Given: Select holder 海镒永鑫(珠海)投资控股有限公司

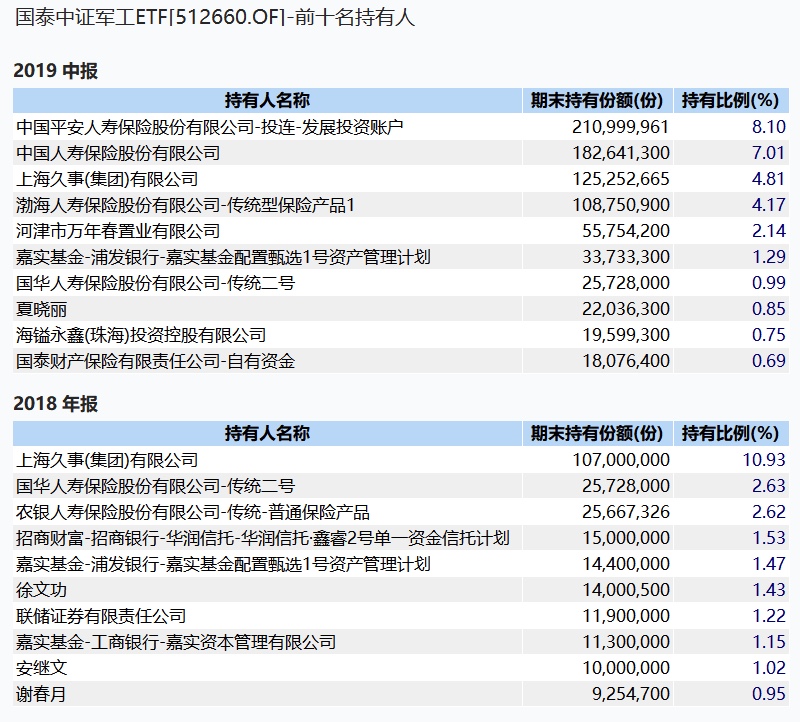Looking at the screenshot, I should click(141, 335).
